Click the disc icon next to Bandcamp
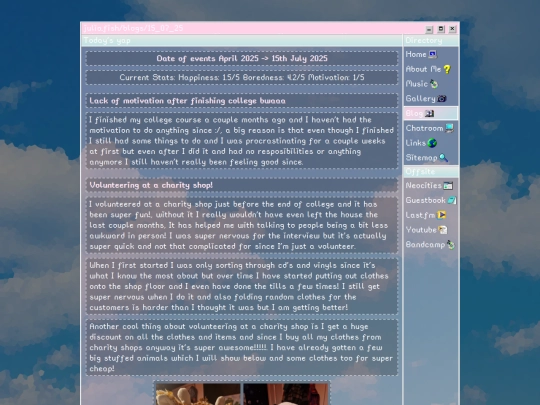This screenshot has width=540, height=405. pos(451,245)
